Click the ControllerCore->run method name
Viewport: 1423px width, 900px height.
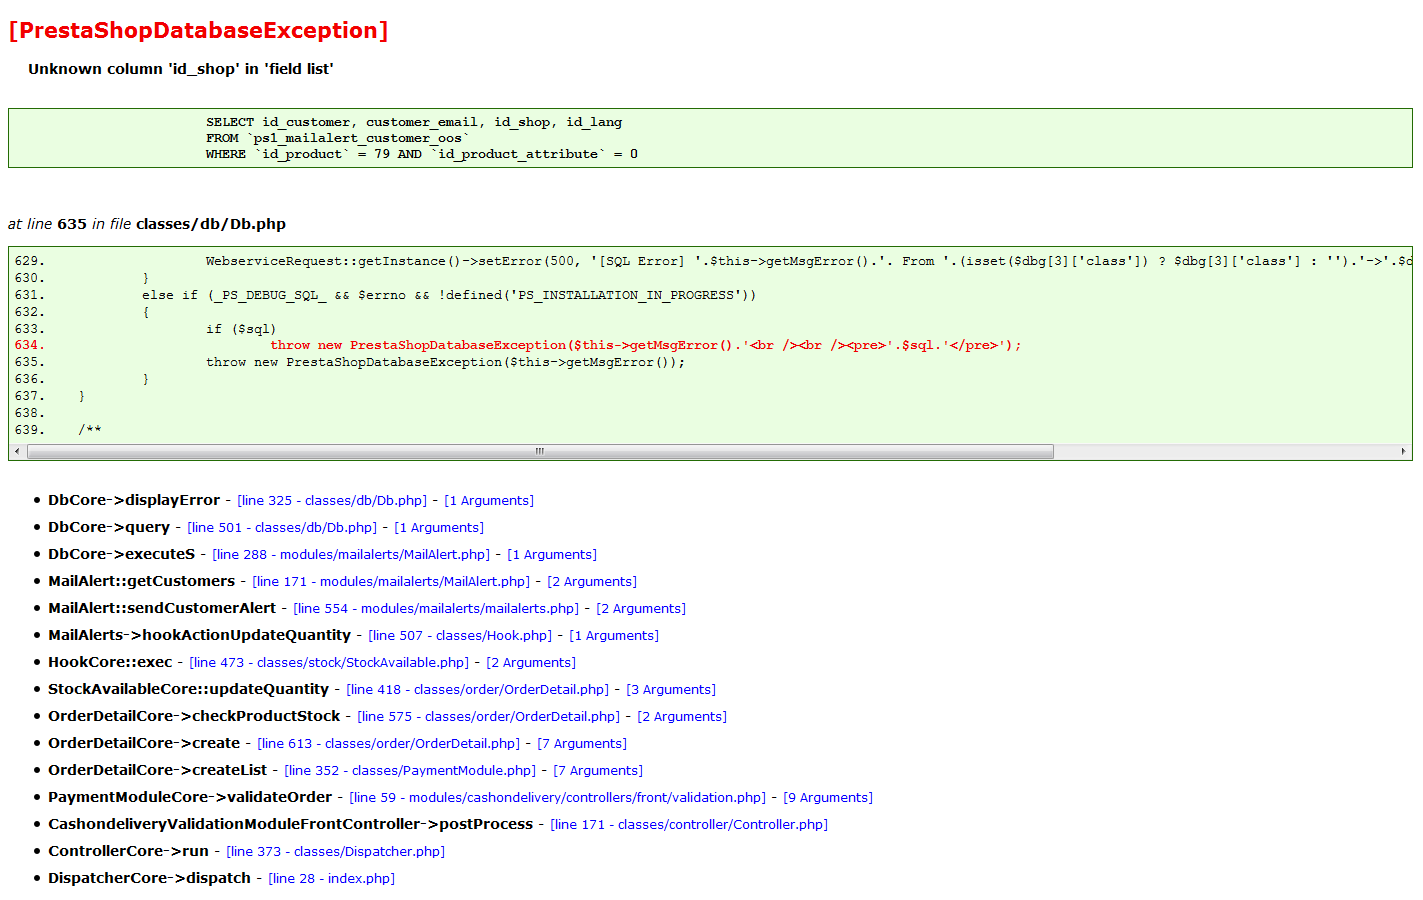tap(129, 851)
